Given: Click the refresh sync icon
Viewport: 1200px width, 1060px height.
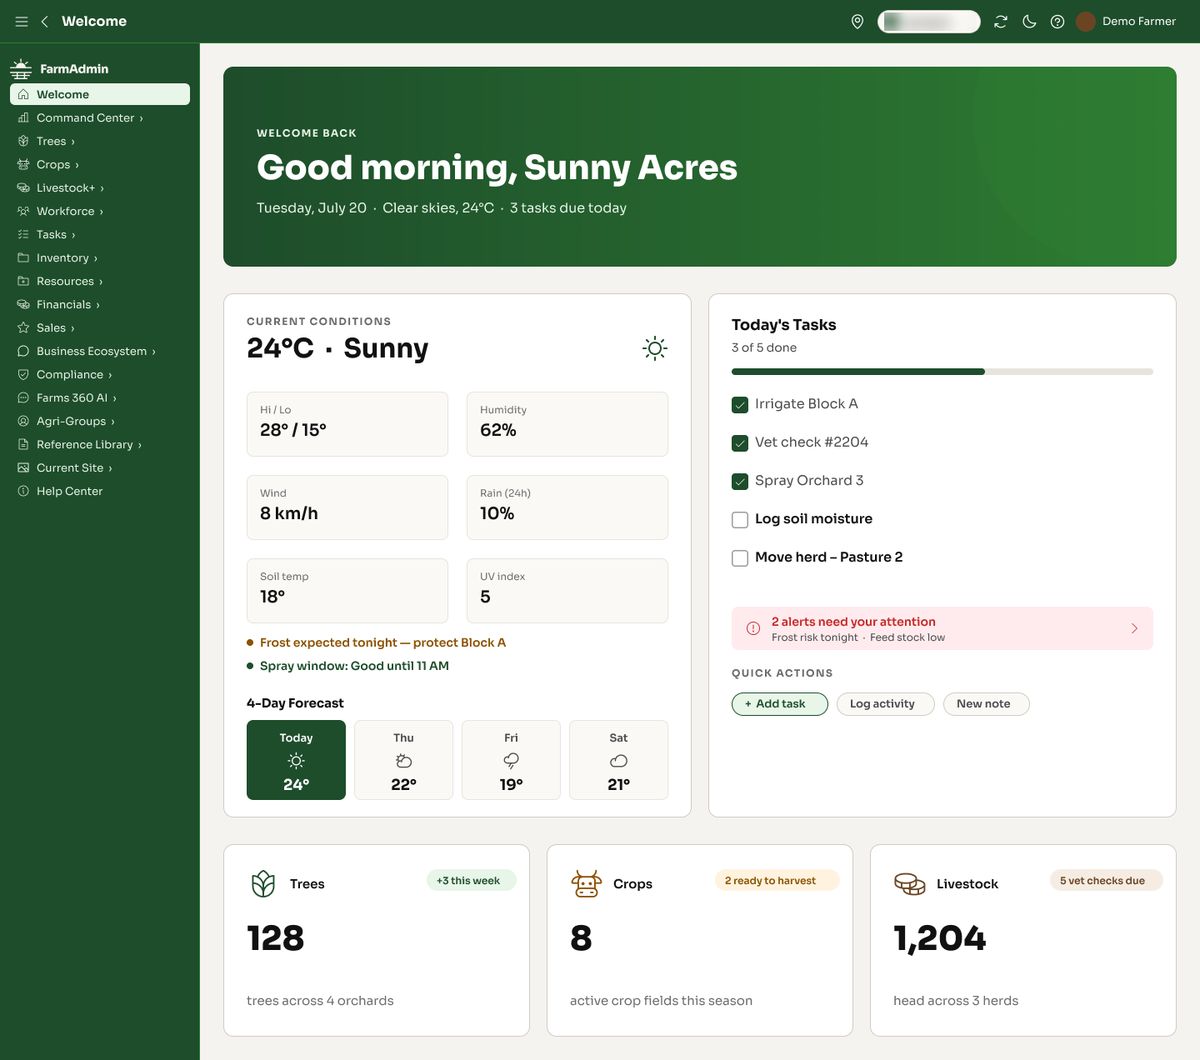Looking at the screenshot, I should point(1000,21).
